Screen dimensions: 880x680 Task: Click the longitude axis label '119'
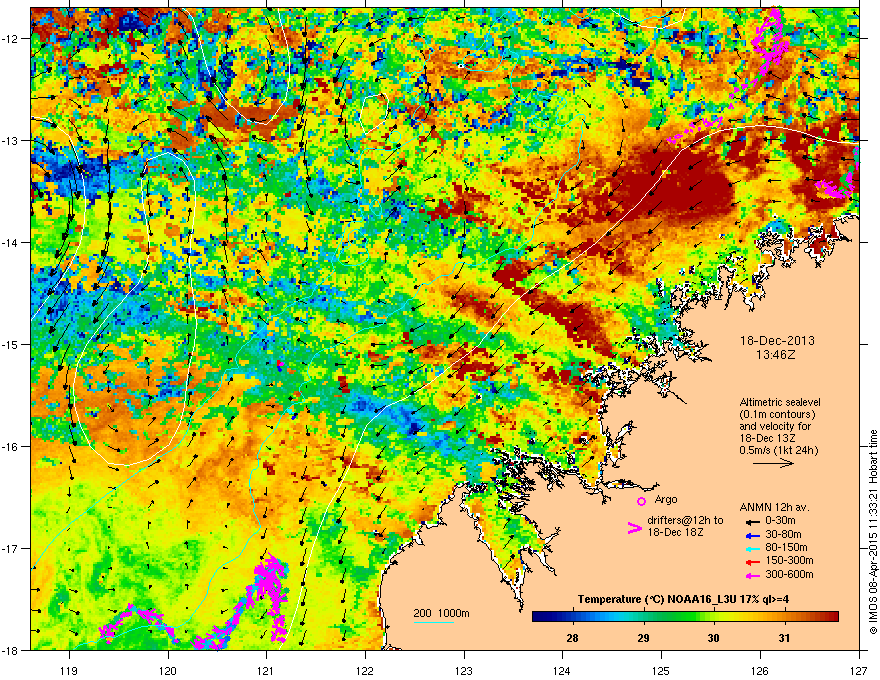(x=70, y=670)
